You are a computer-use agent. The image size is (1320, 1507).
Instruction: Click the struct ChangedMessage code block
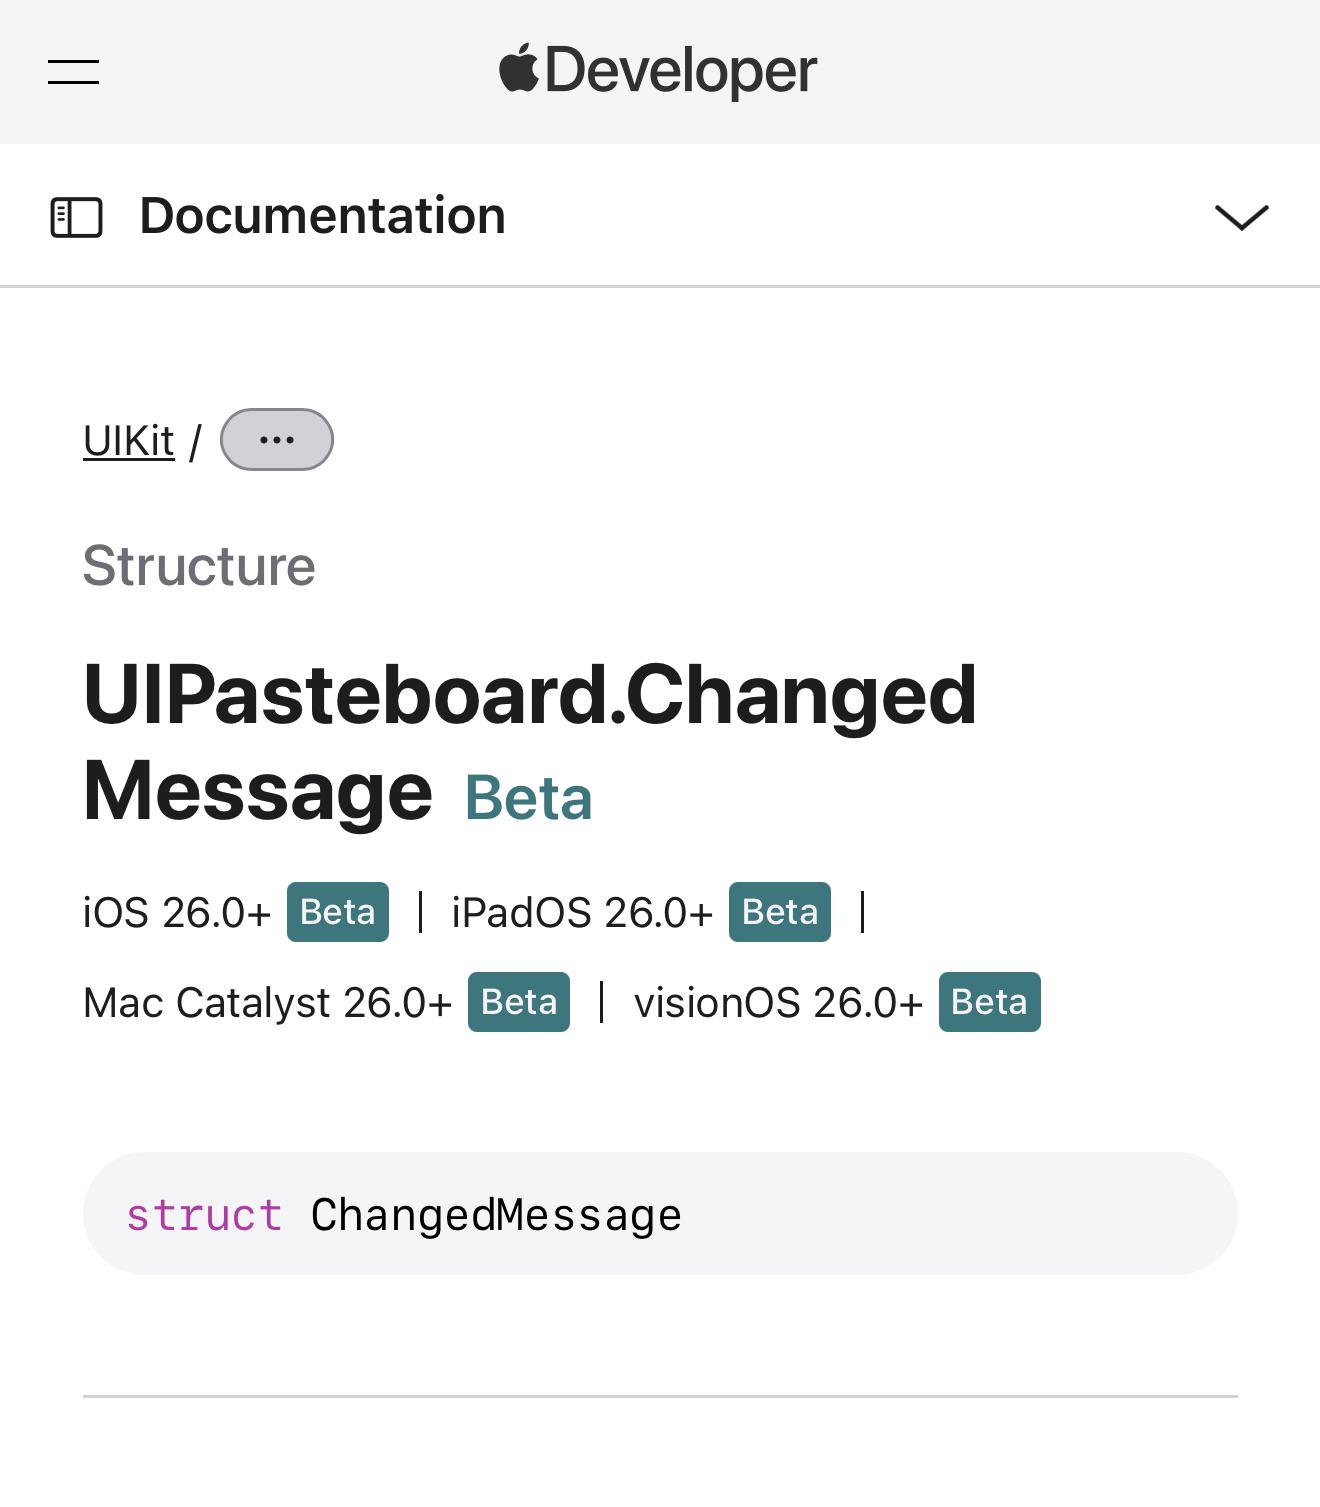[x=660, y=1213]
